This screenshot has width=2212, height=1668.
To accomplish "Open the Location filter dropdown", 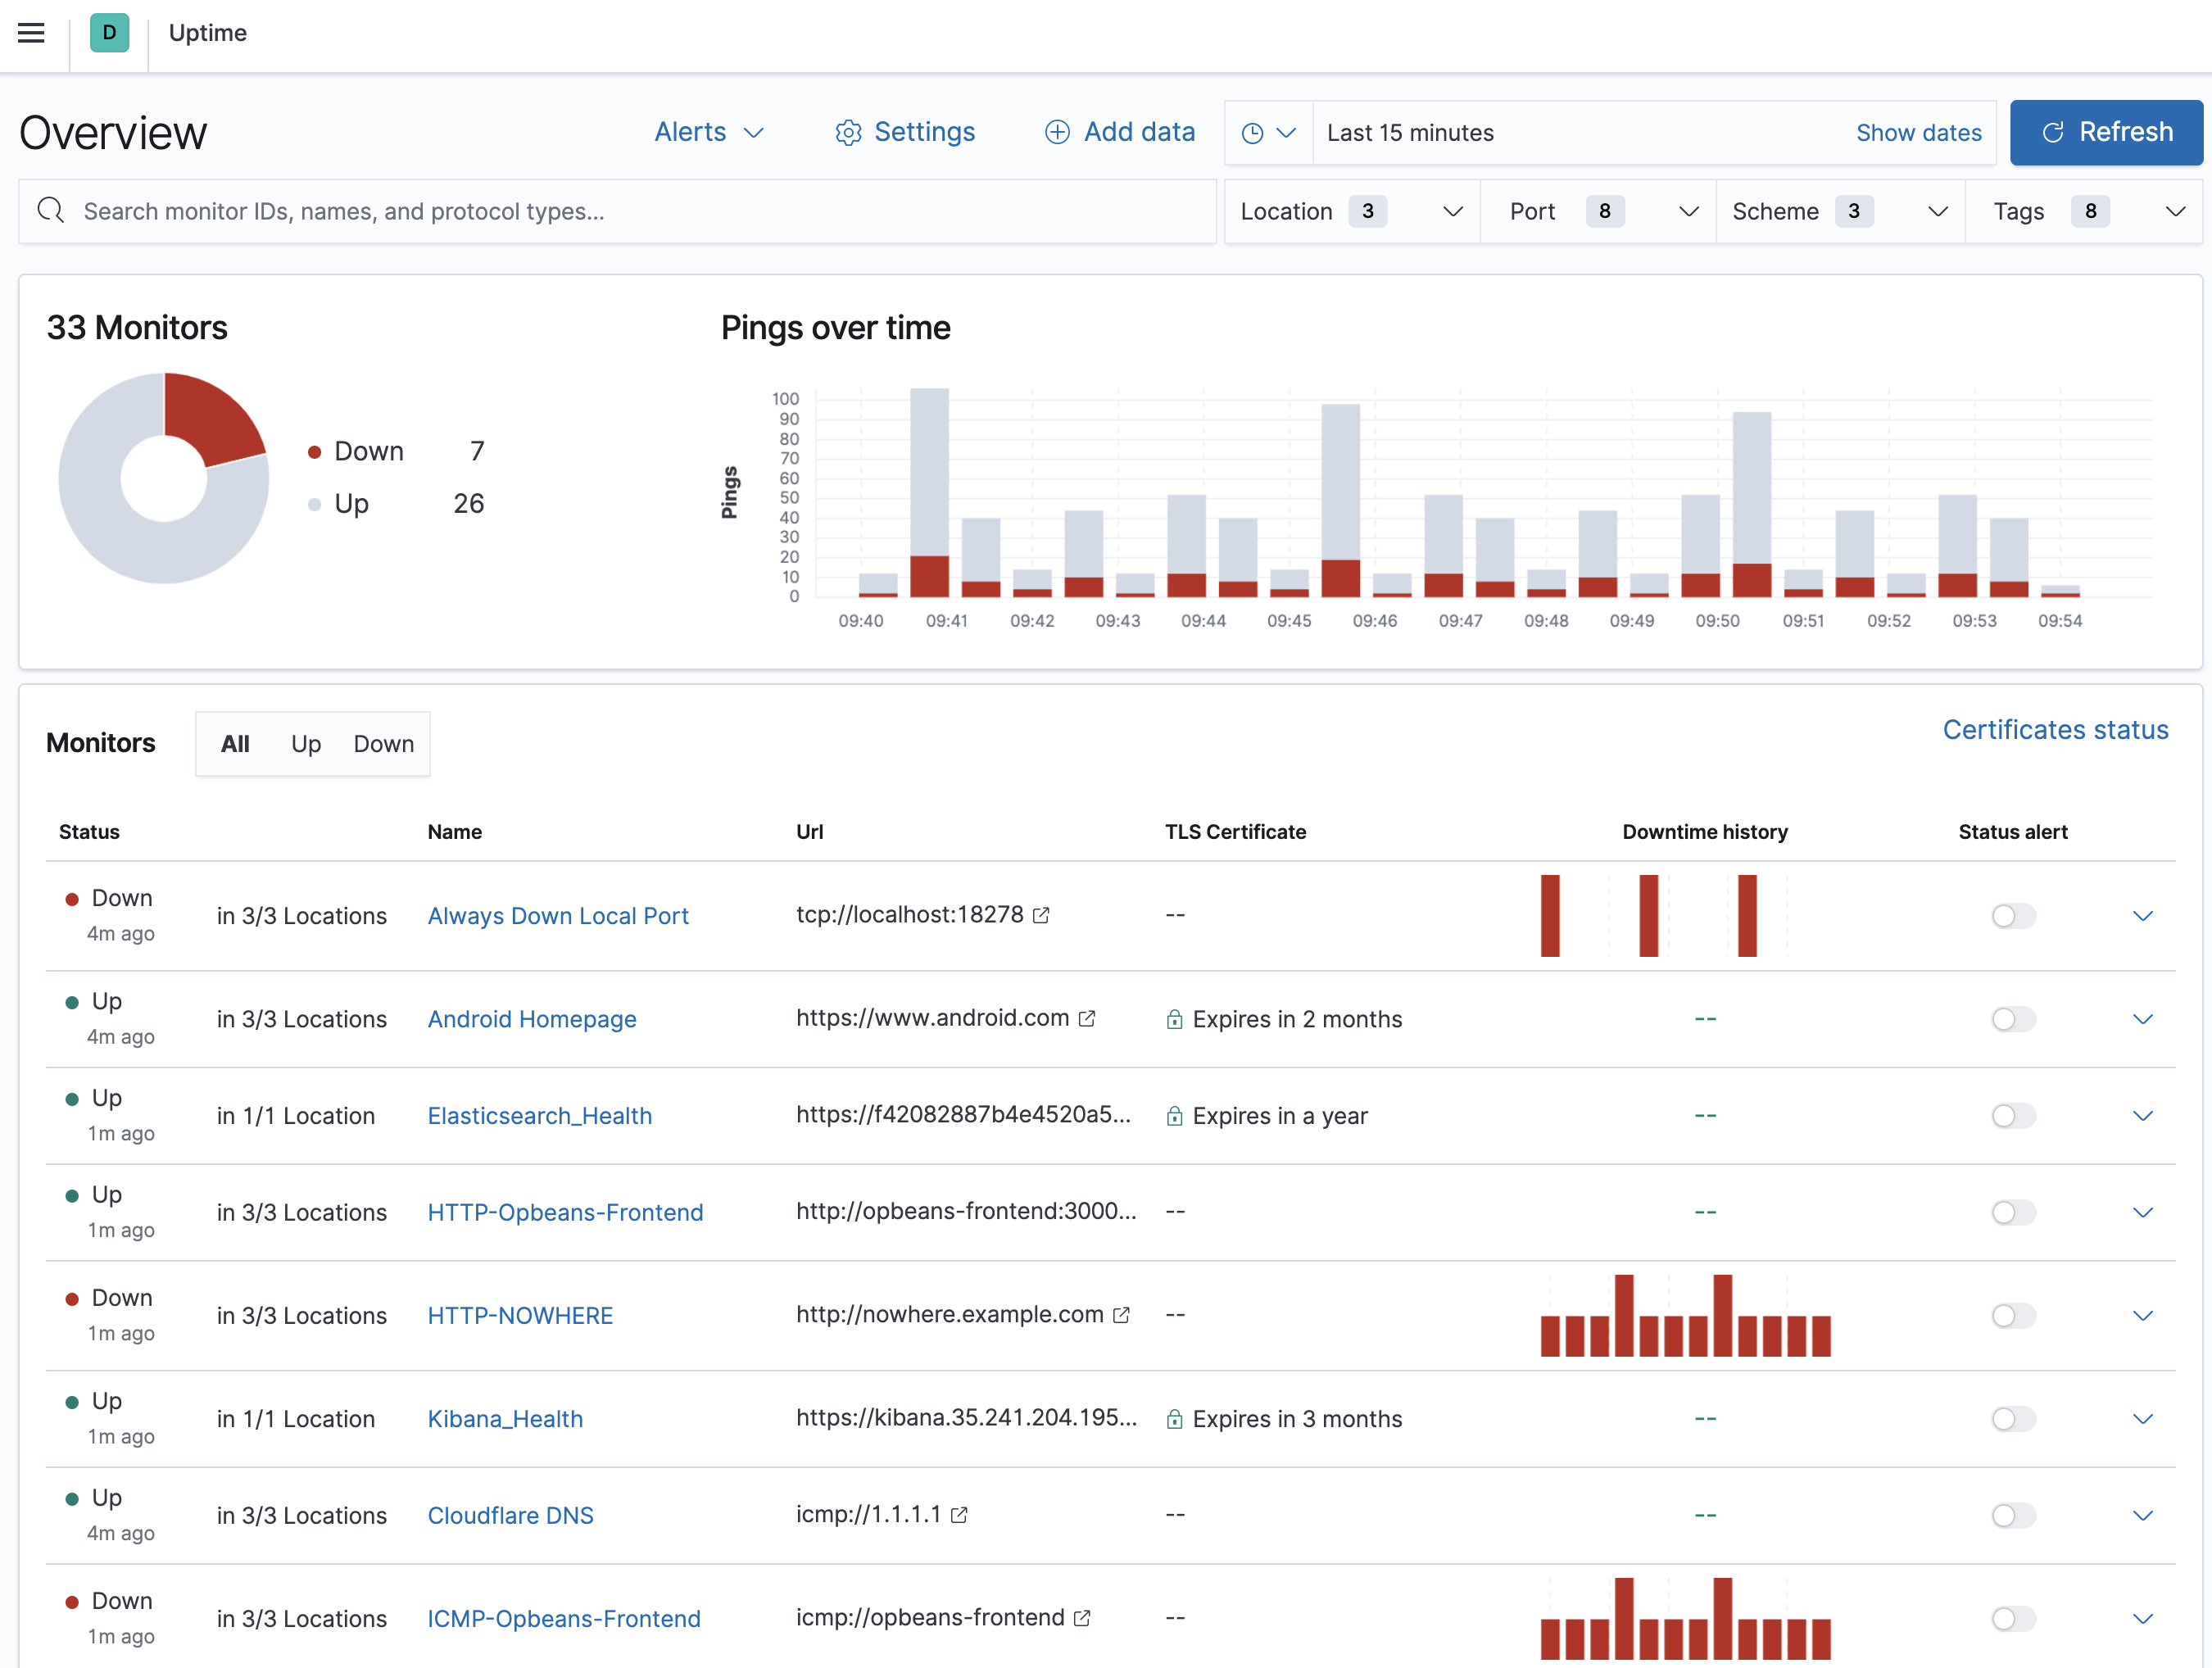I will point(1352,211).
